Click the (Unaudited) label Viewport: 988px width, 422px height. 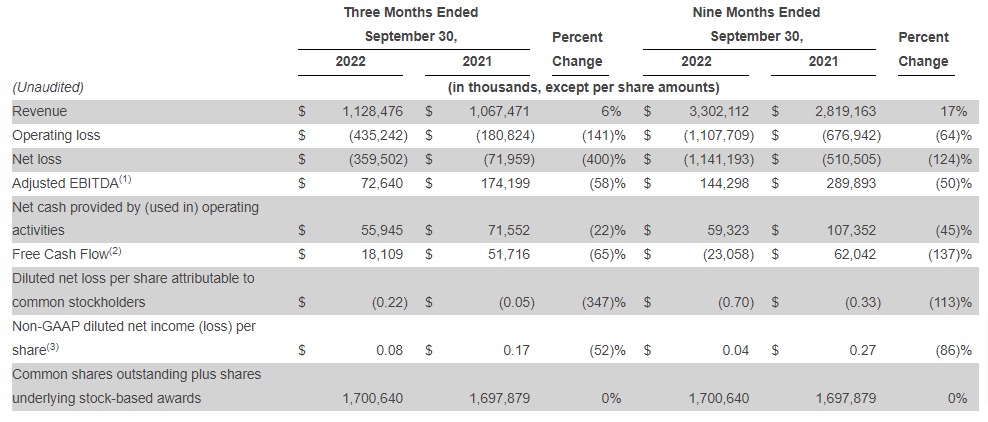click(48, 87)
